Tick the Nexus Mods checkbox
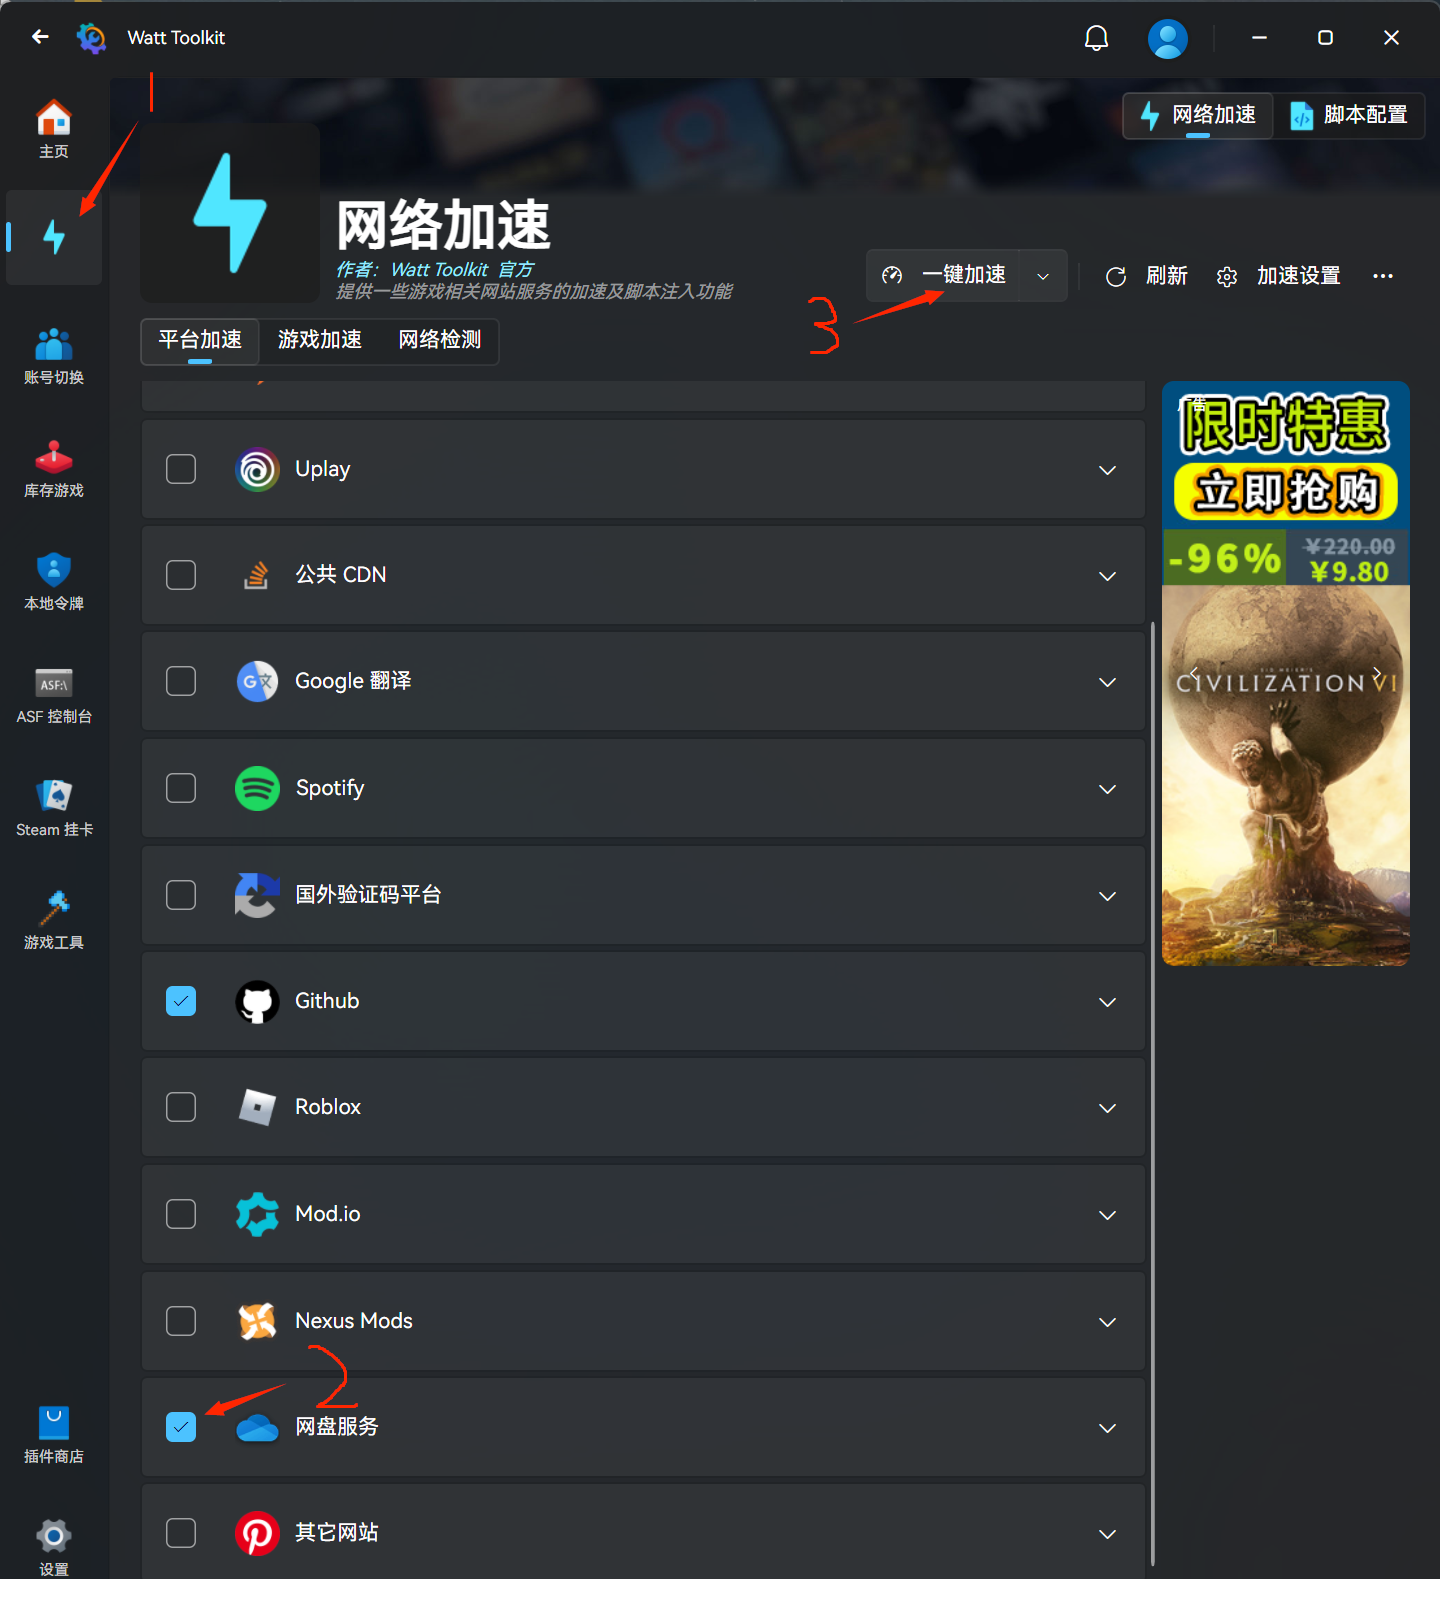This screenshot has height=1615, width=1440. [x=181, y=1321]
